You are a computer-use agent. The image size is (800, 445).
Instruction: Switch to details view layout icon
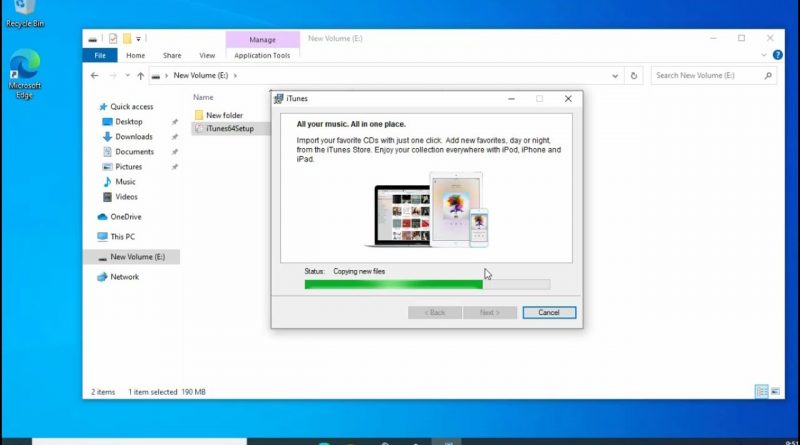(761, 391)
